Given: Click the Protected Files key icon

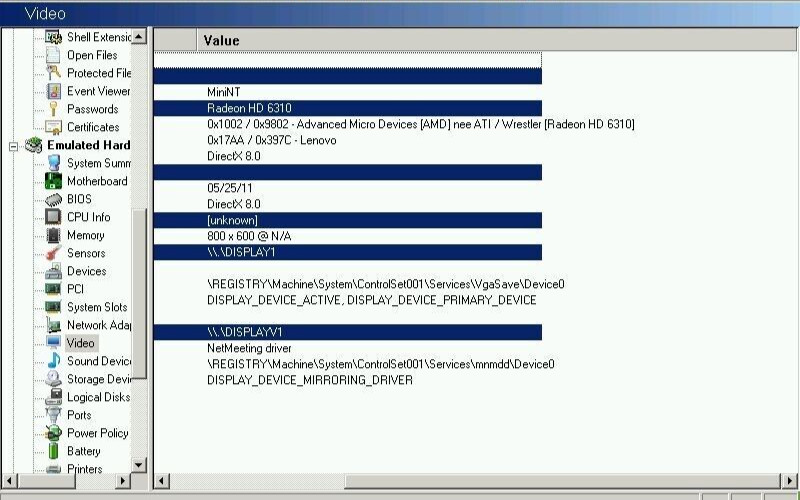Looking at the screenshot, I should pos(53,73).
